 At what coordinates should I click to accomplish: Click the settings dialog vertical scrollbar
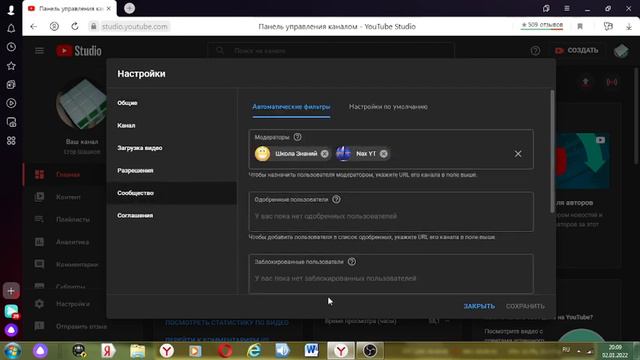(553, 151)
